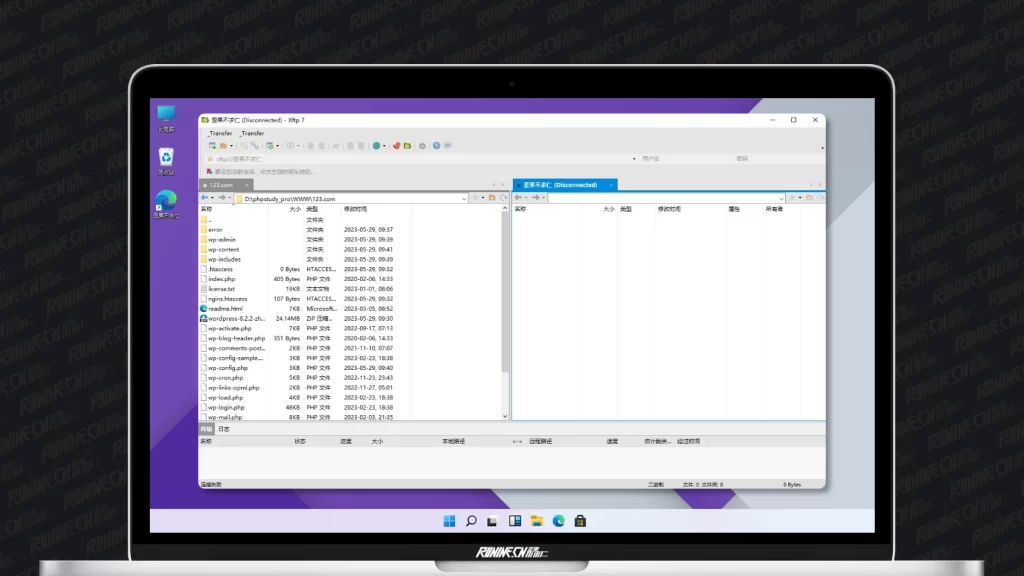Open the host address bar dropdown arrow
1024x576 pixels.
click(x=634, y=158)
